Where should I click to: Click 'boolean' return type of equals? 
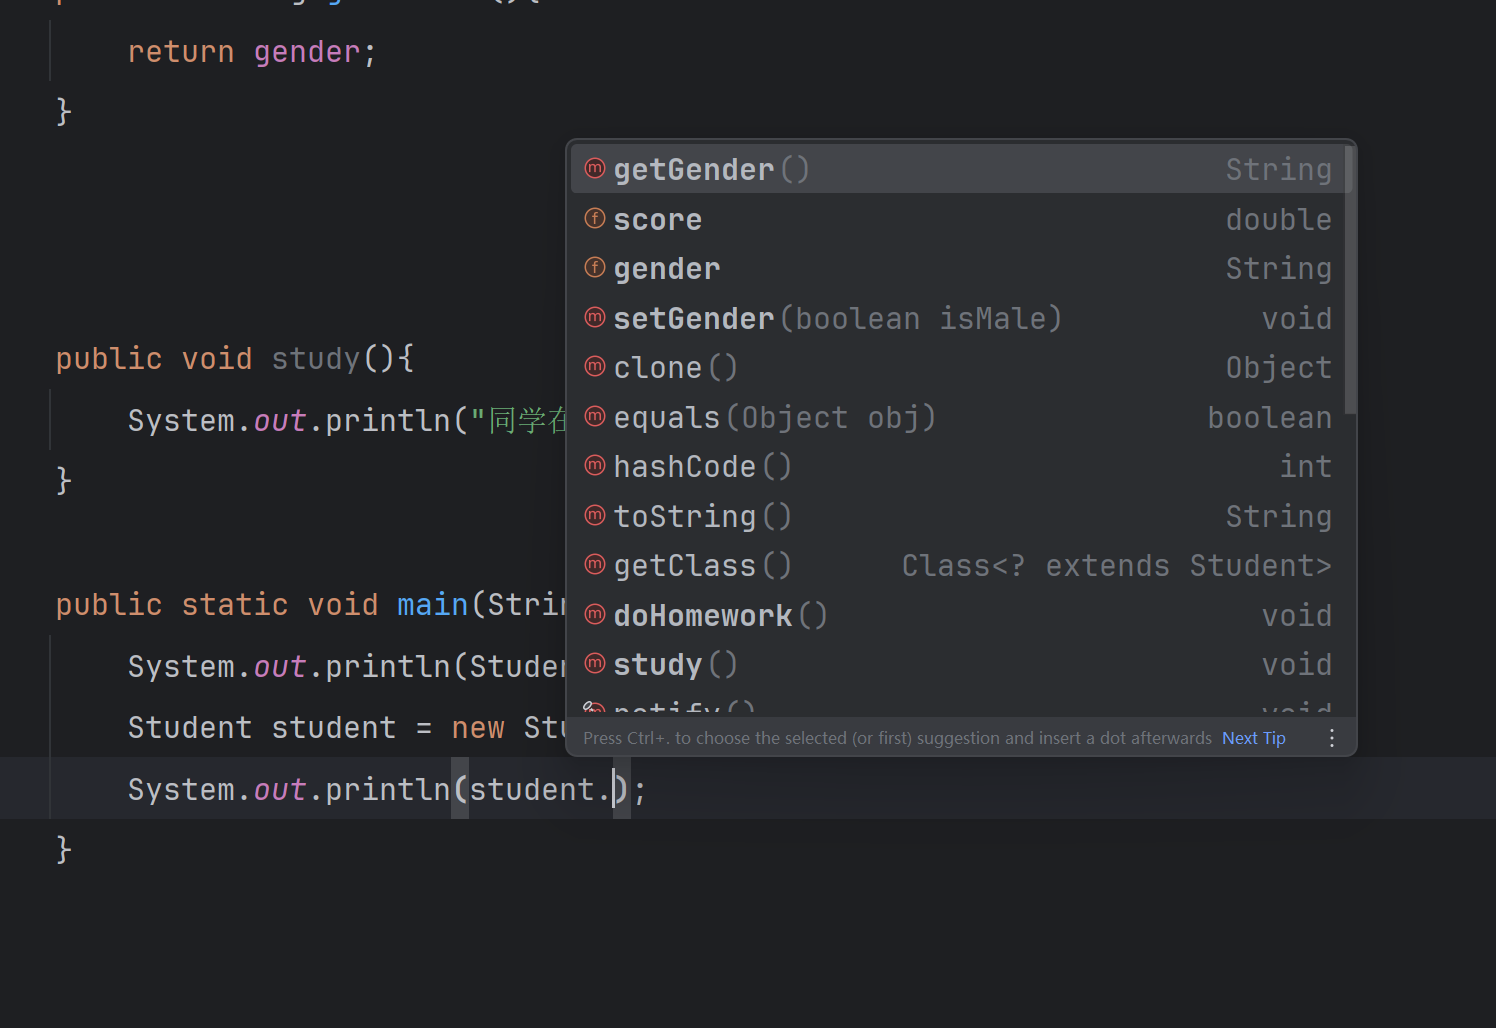[x=1269, y=417]
